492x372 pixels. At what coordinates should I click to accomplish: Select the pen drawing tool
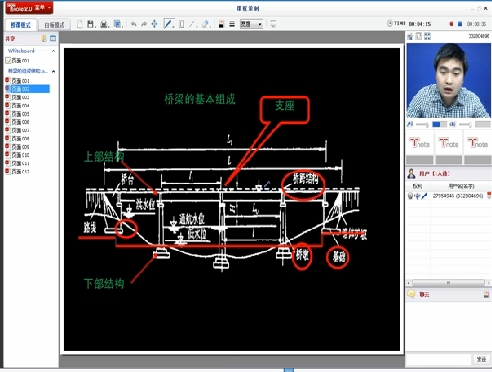click(x=168, y=24)
